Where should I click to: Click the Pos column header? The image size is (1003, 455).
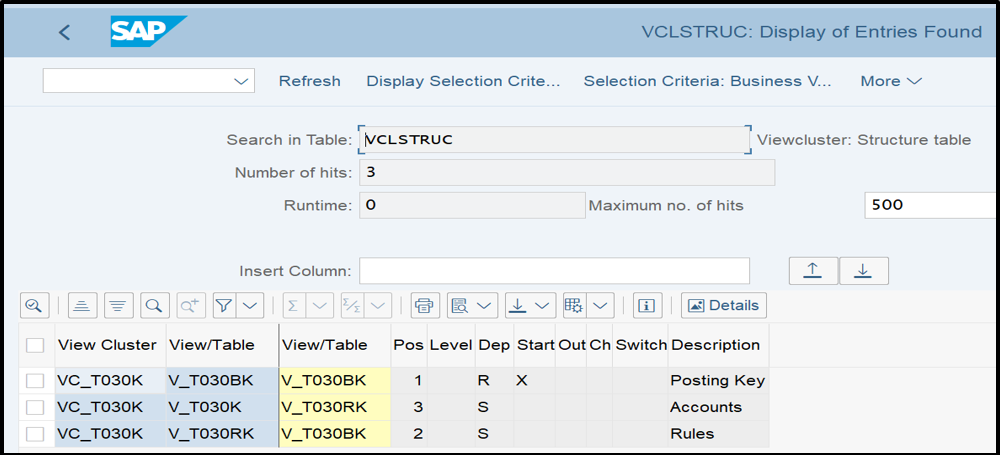coord(408,346)
